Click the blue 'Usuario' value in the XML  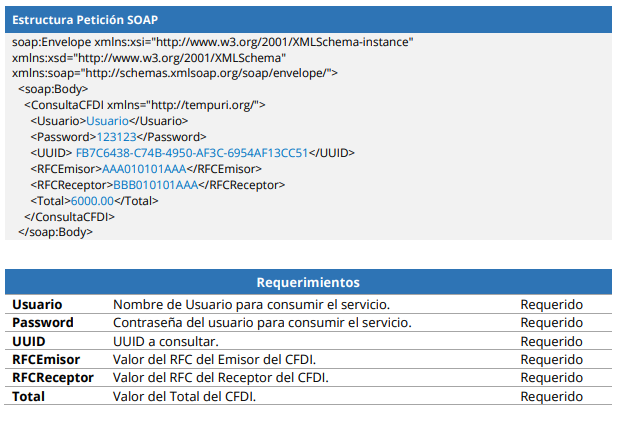(x=107, y=121)
